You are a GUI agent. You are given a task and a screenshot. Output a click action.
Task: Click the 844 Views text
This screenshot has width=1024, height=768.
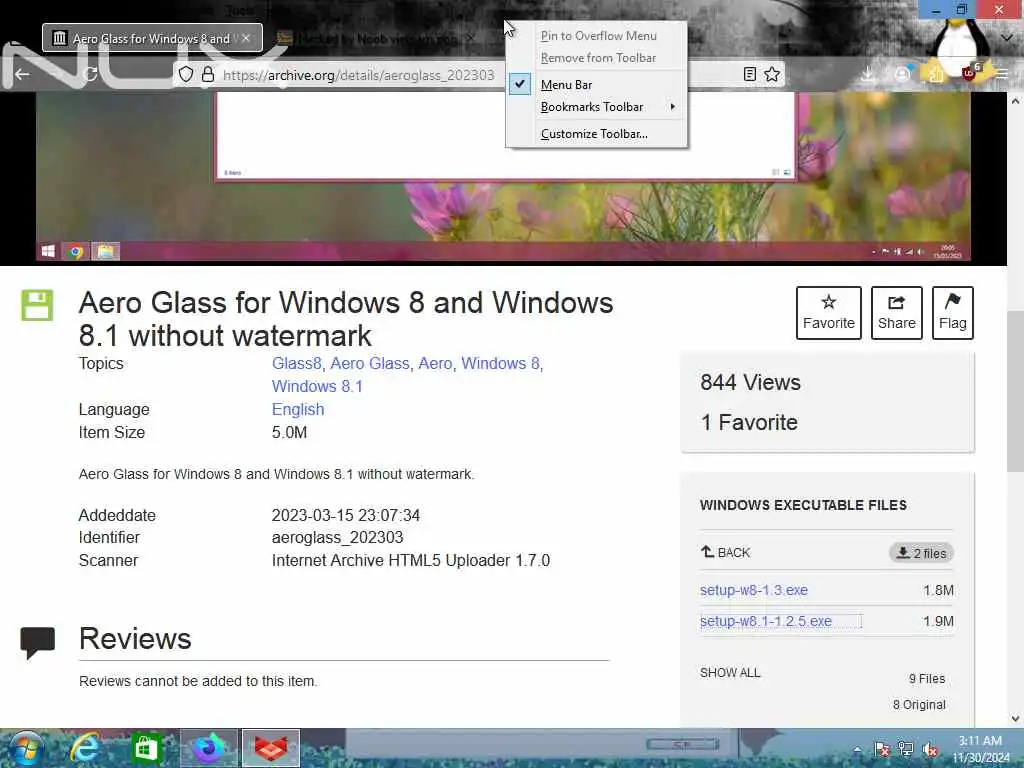click(750, 383)
